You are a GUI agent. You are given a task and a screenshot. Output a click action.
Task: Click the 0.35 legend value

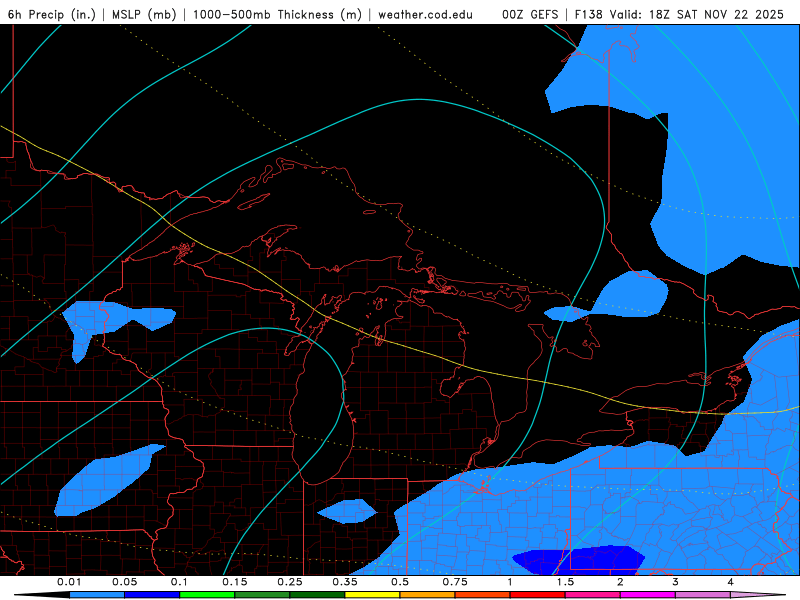click(x=345, y=582)
